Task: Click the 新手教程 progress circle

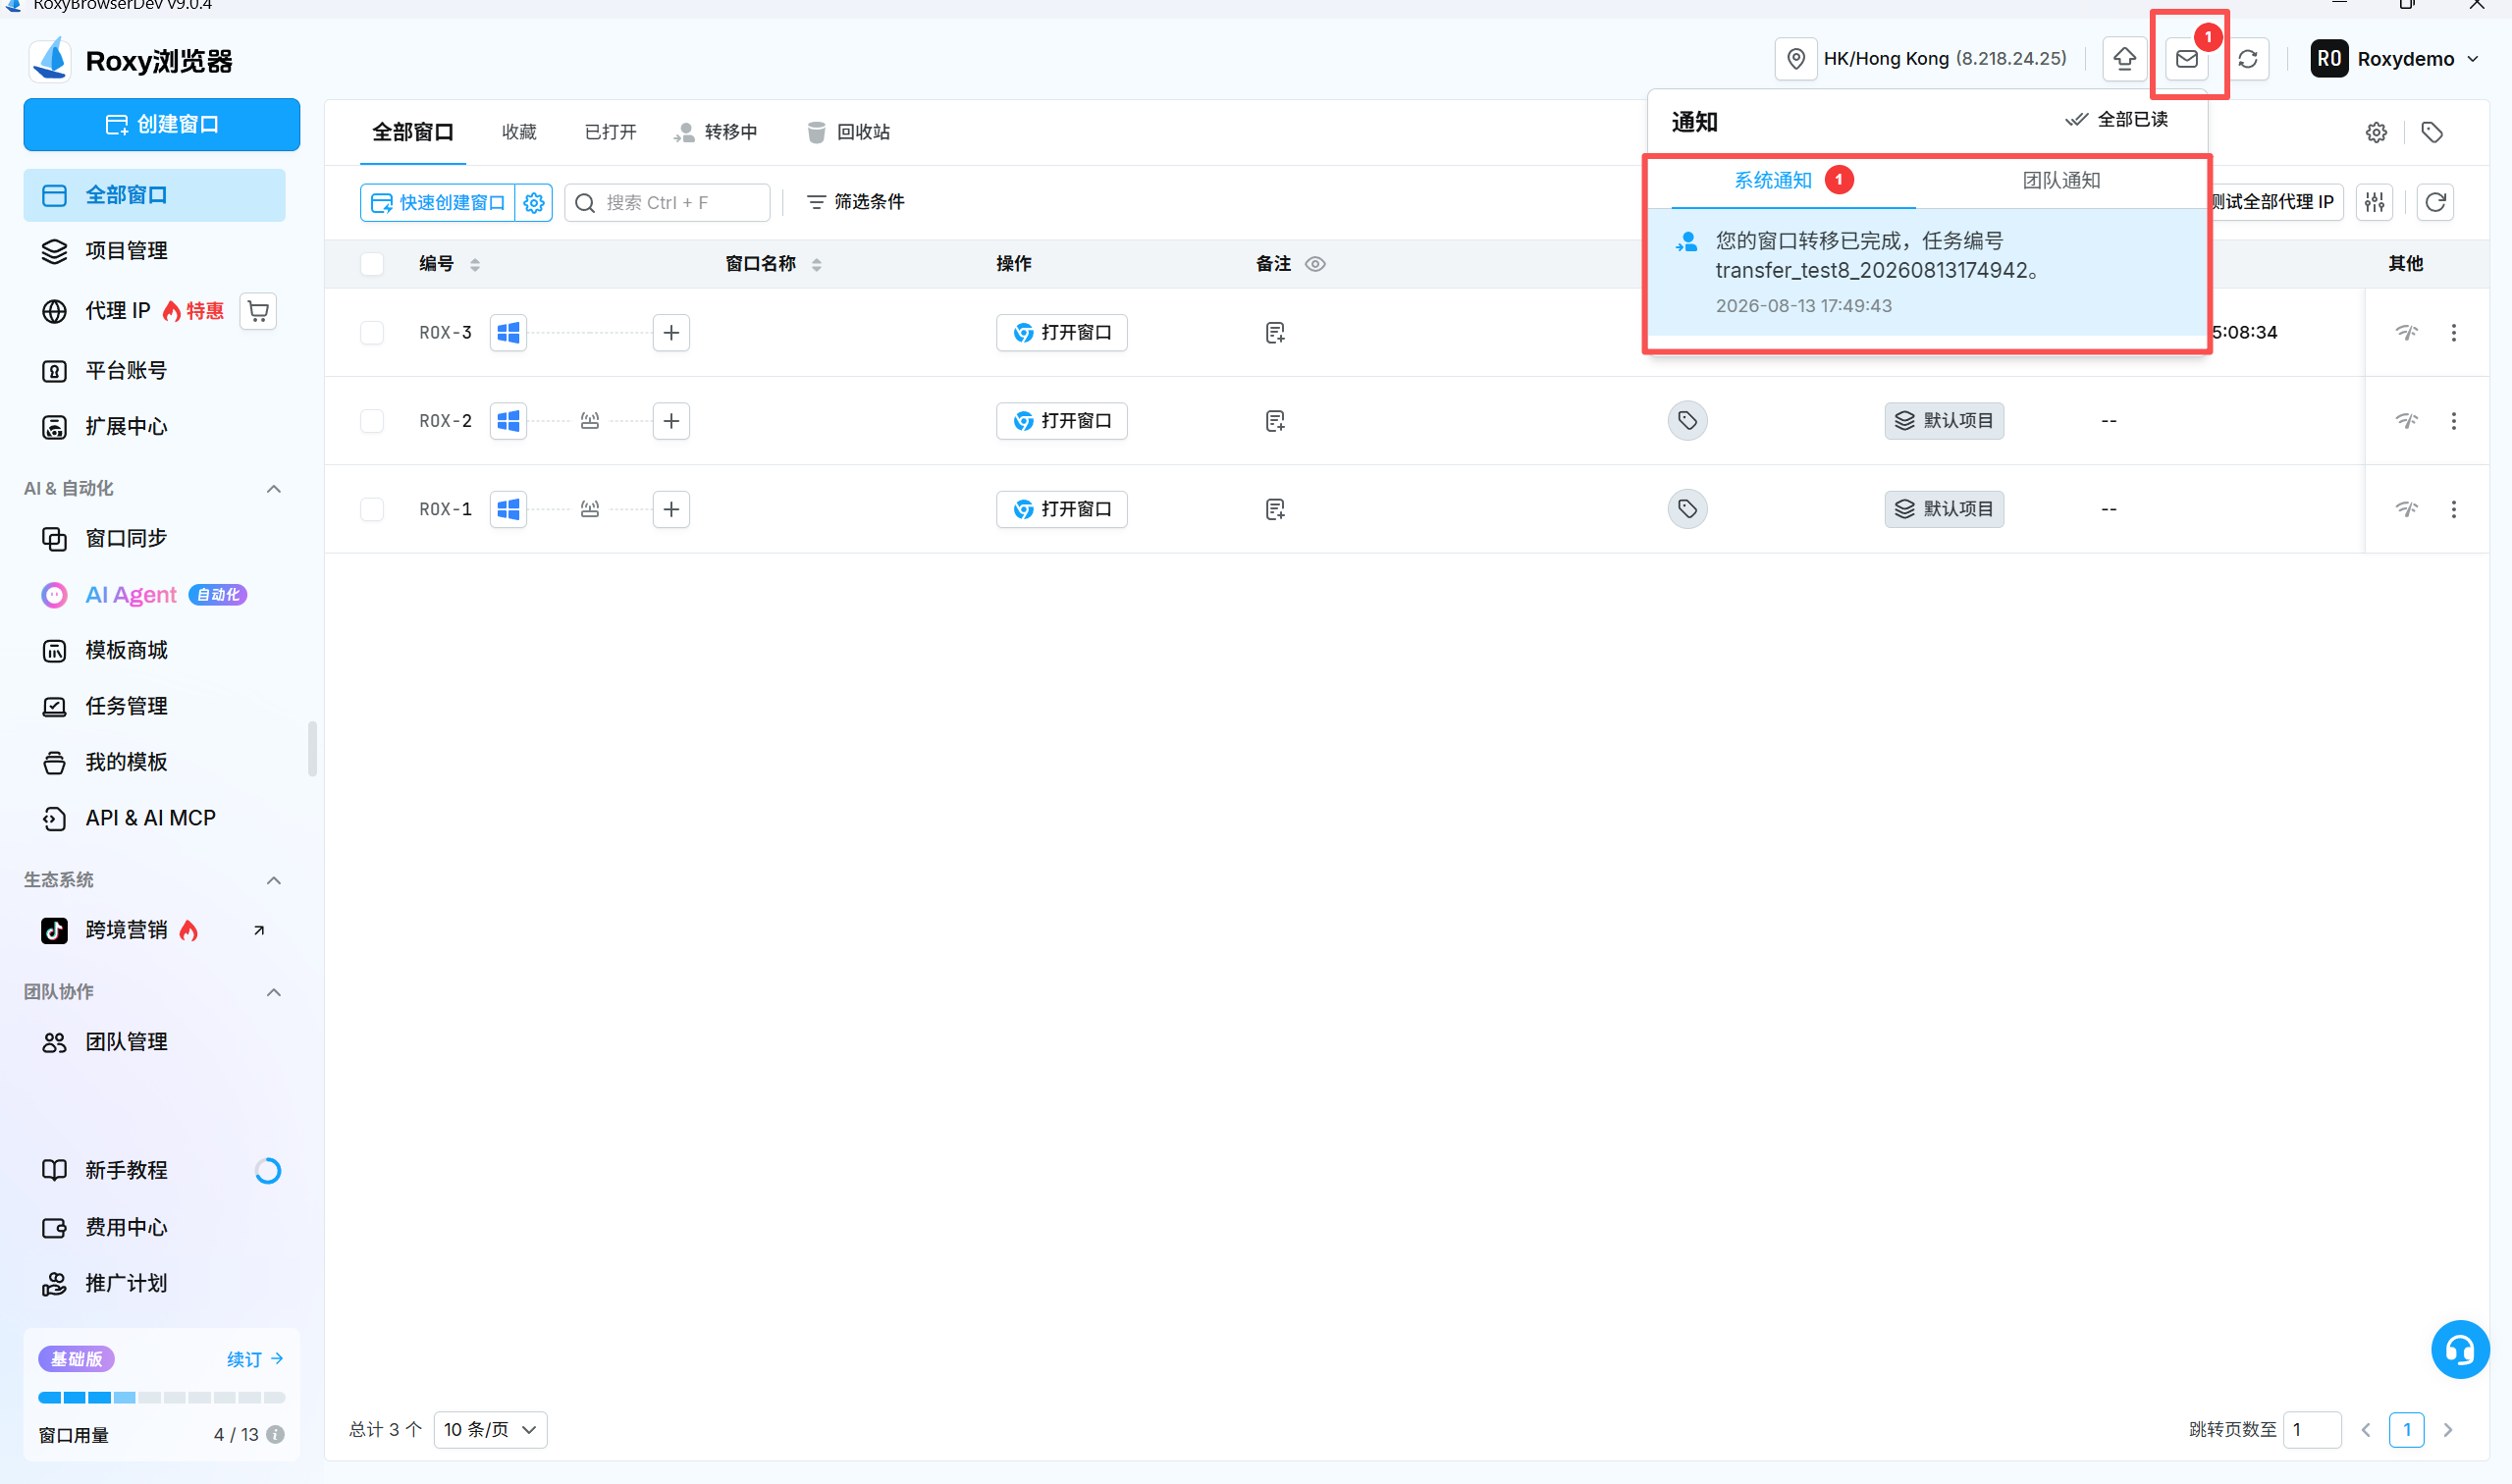Action: click(x=268, y=1170)
